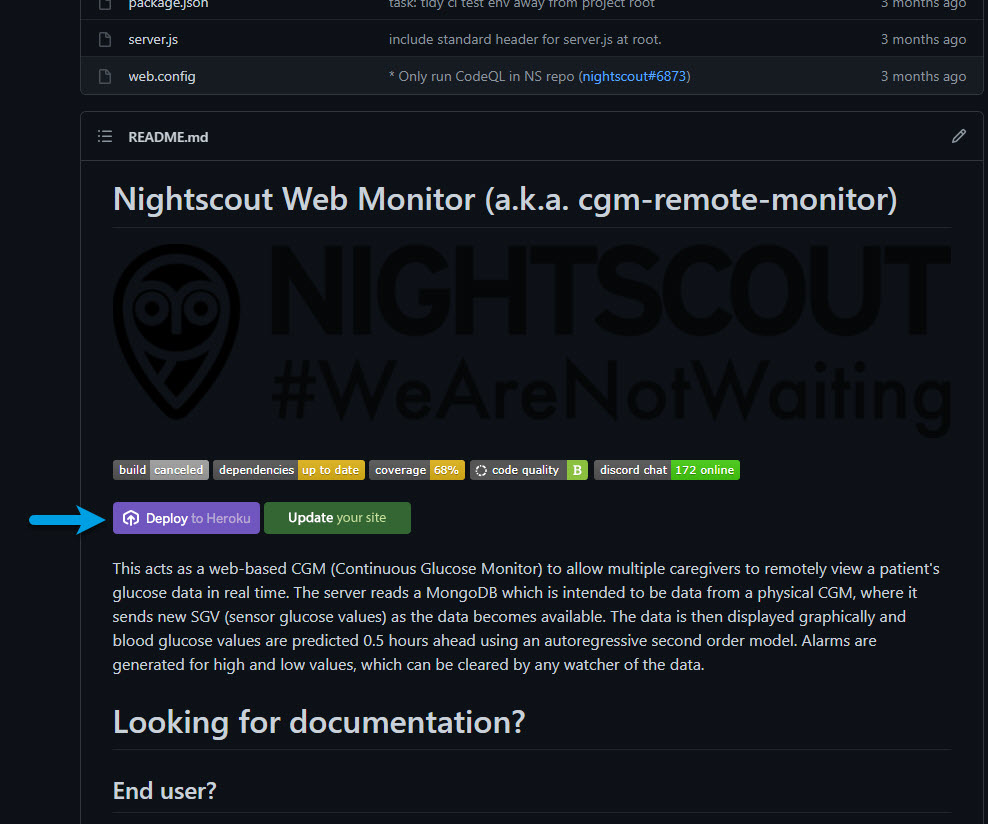Click the dependencies up to date badge
This screenshot has width=988, height=824.
point(288,470)
